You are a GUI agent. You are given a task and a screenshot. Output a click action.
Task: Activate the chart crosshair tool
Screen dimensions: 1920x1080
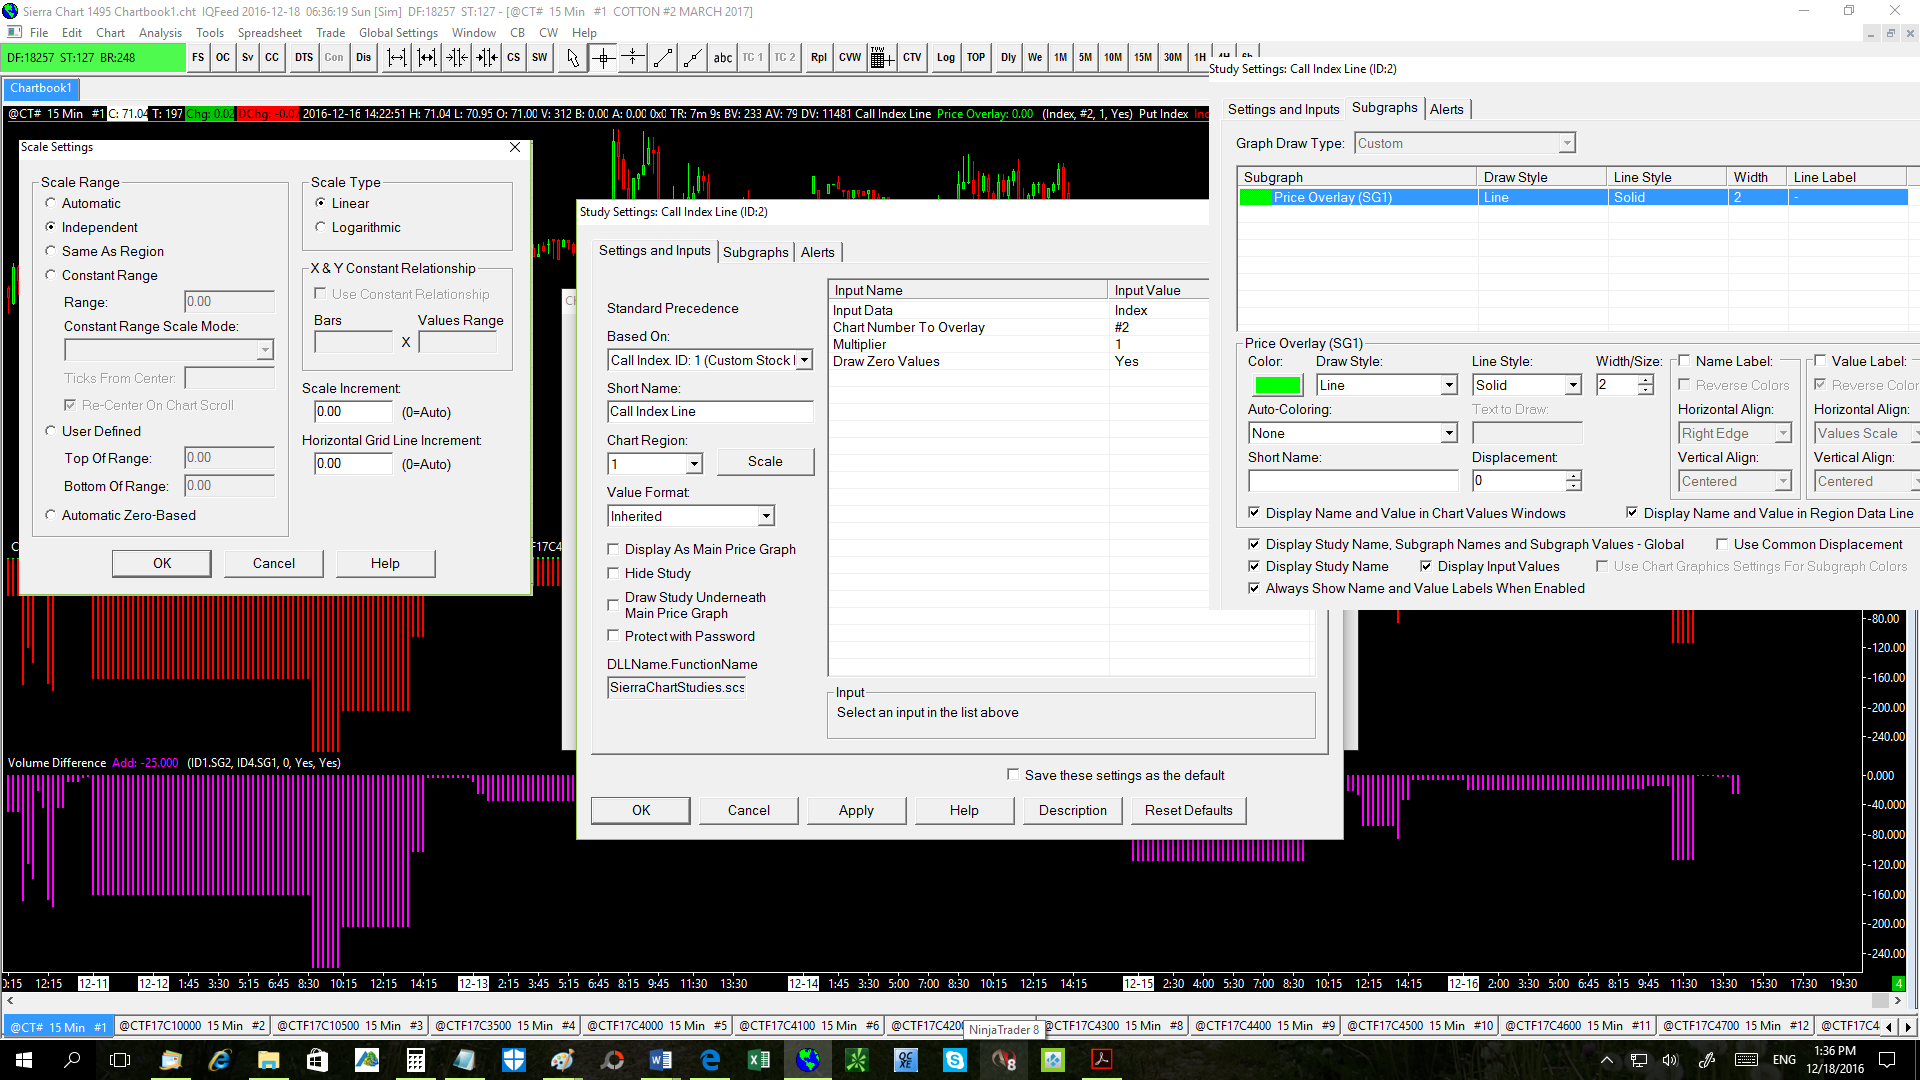coord(603,58)
